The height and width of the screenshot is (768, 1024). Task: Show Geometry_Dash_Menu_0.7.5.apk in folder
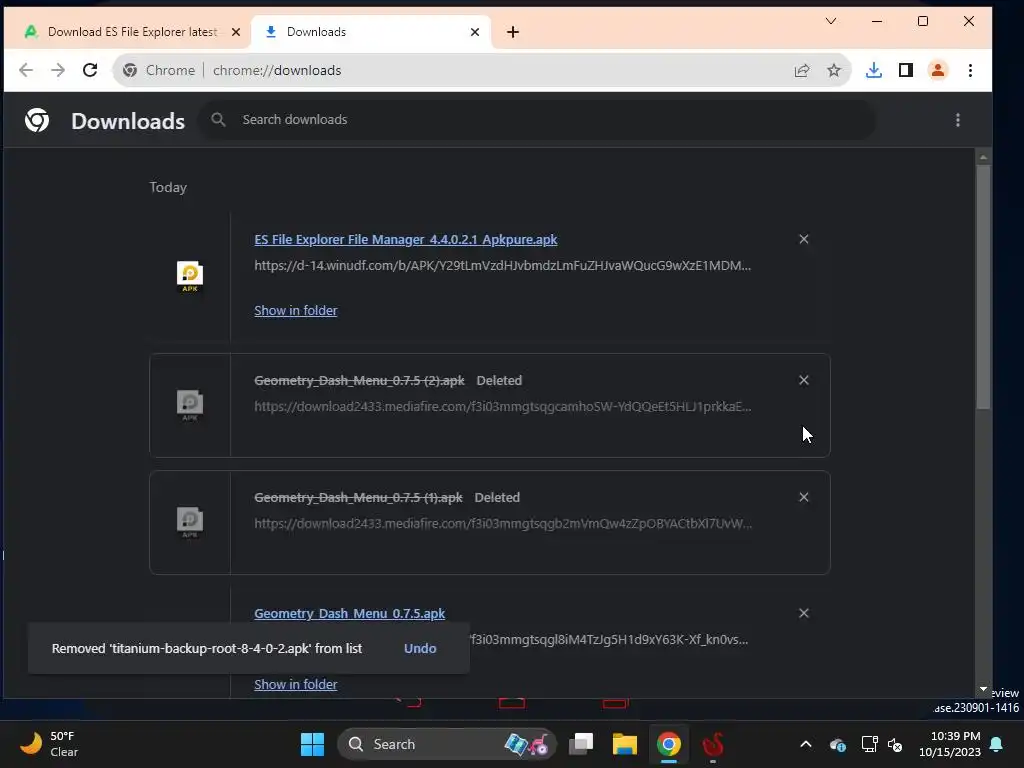coord(296,684)
